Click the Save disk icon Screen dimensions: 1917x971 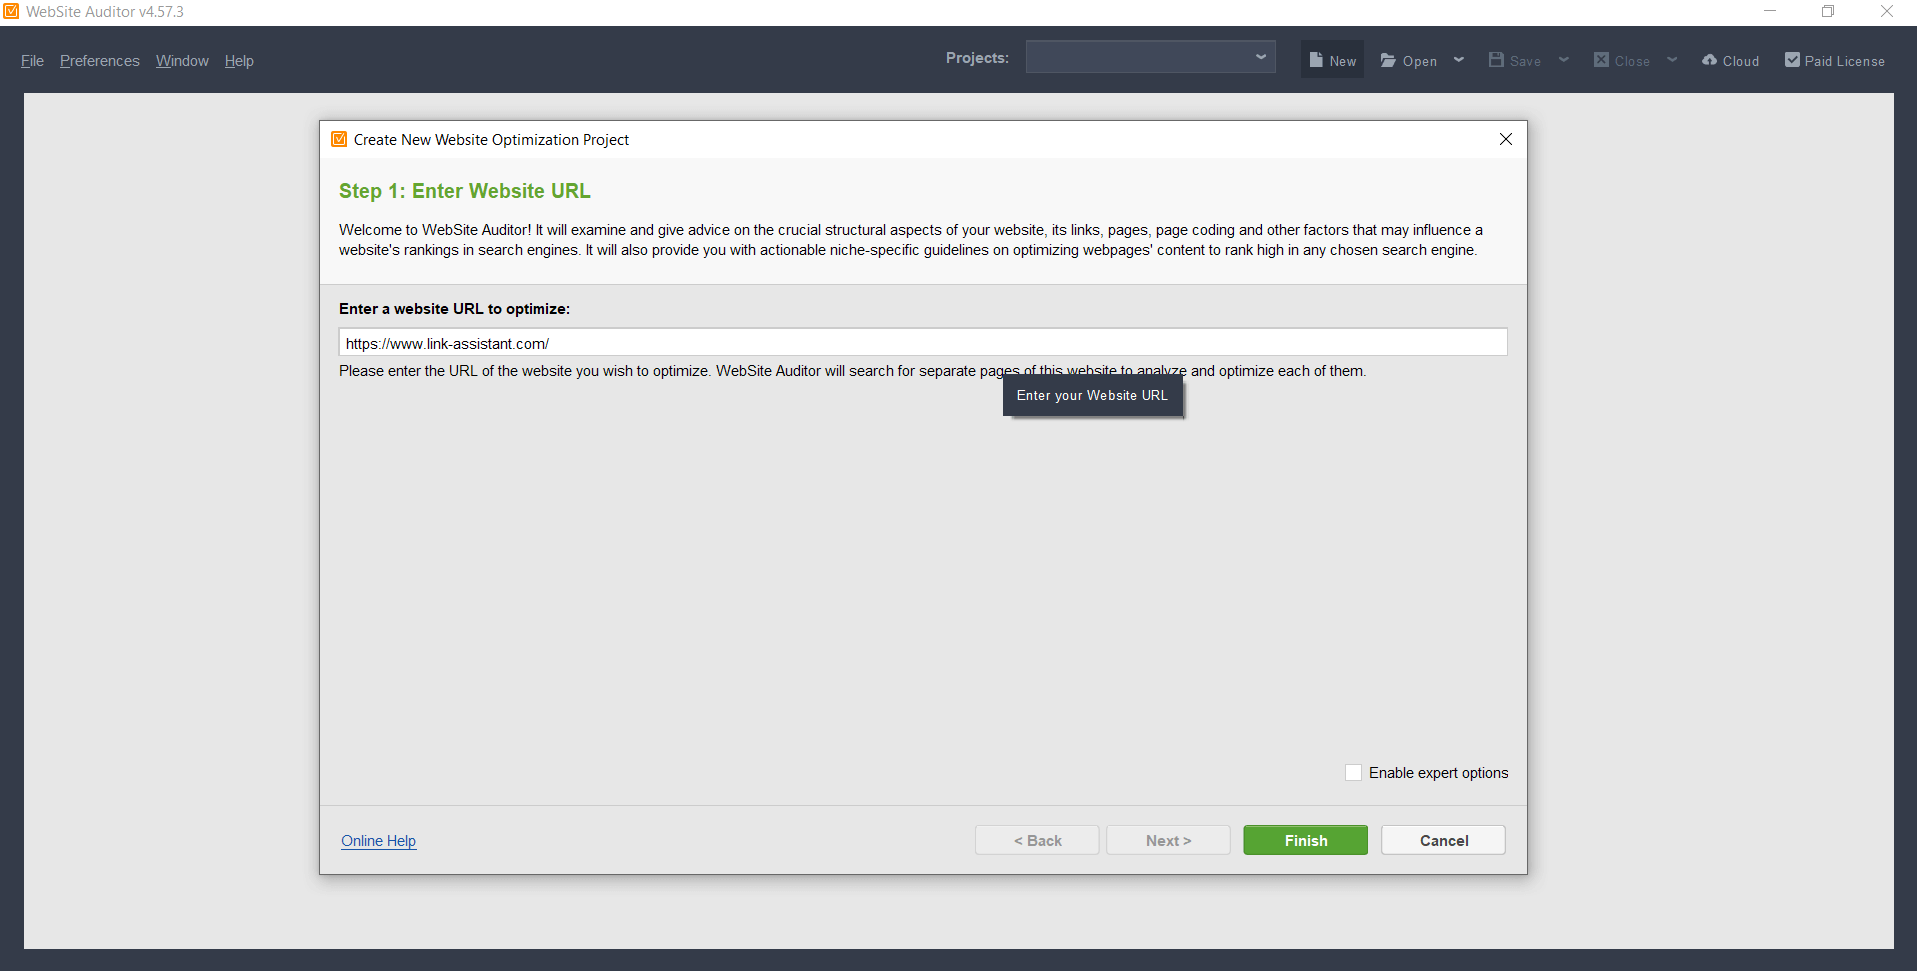[x=1496, y=60]
